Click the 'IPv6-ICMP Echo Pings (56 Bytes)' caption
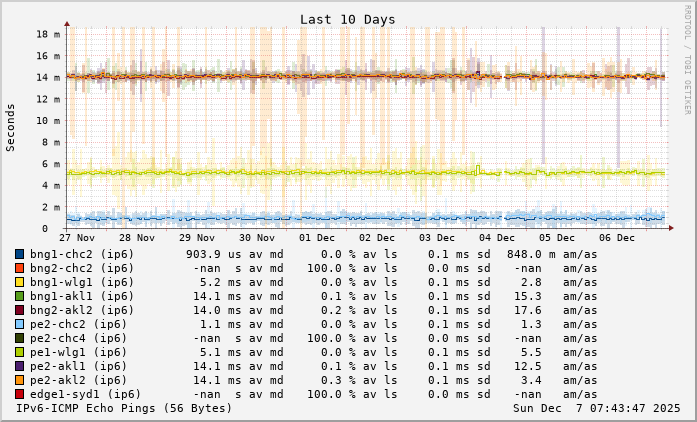The width and height of the screenshot is (697, 422). pos(124,408)
